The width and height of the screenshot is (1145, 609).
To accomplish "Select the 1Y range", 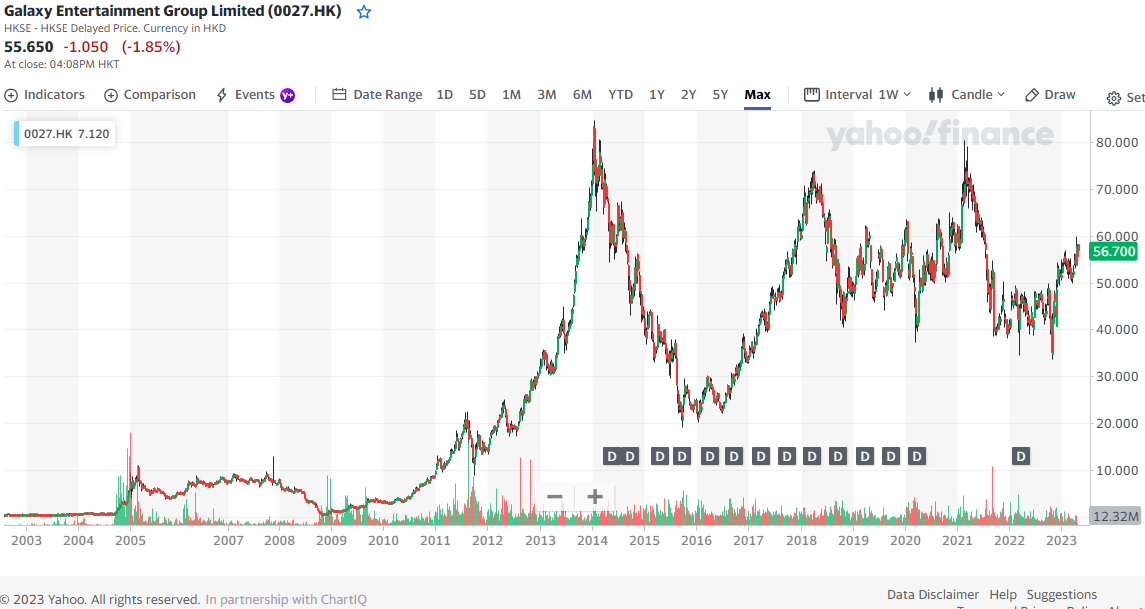I will 657,95.
